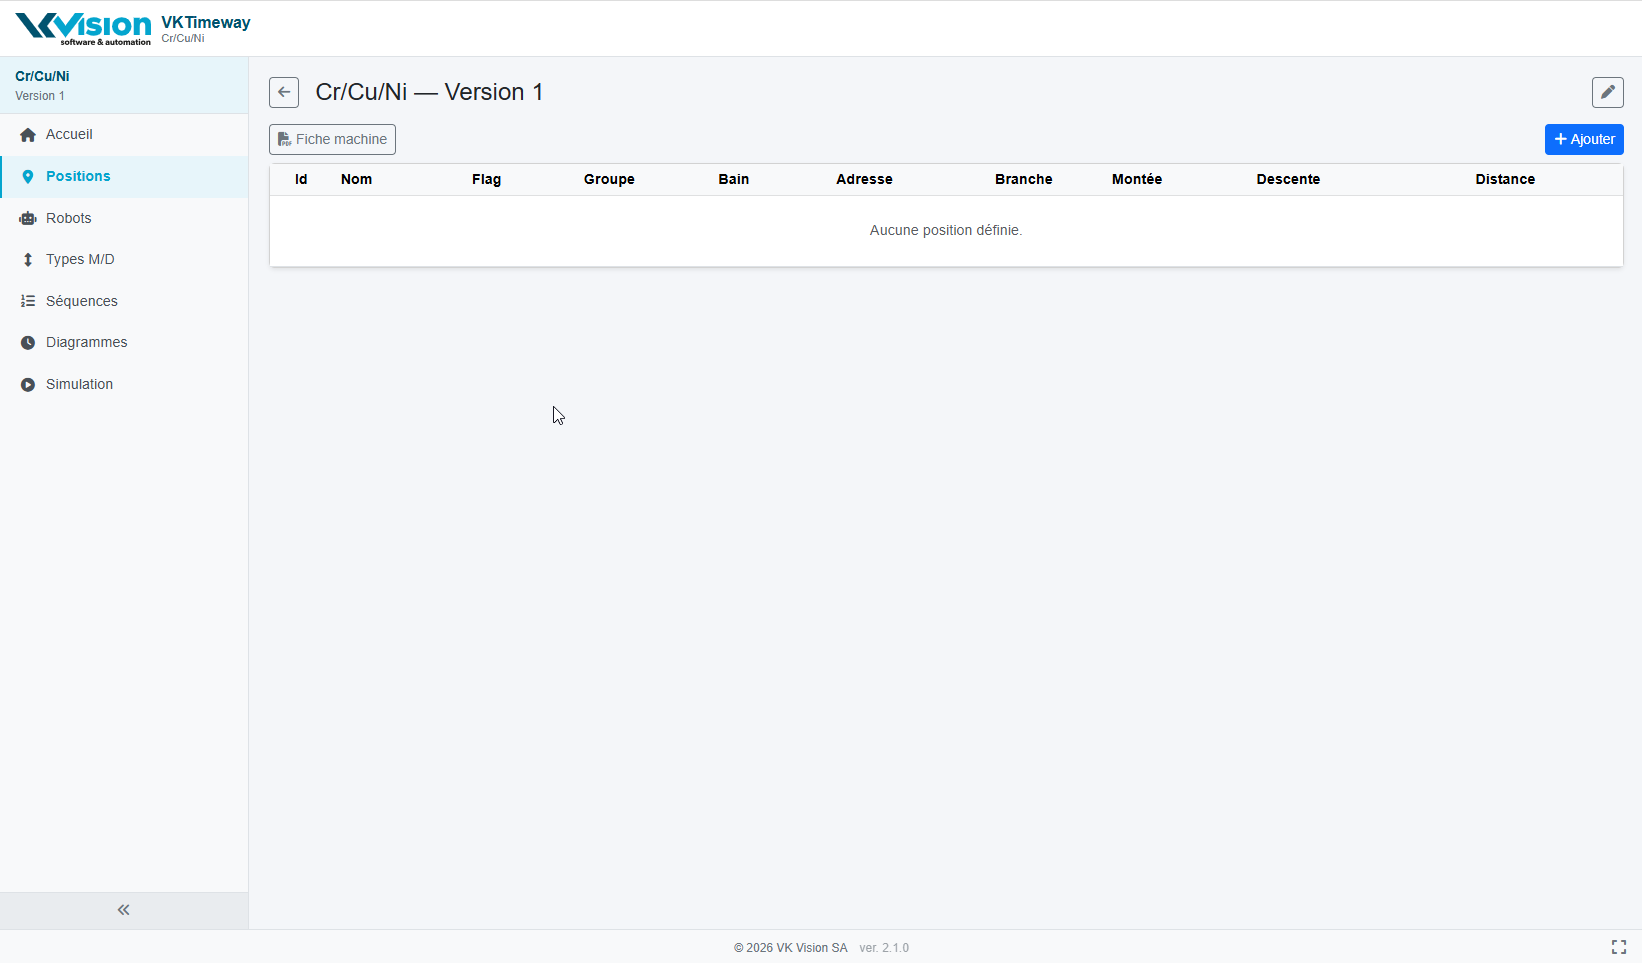Click the Simulation play icon
1642x963 pixels.
click(x=28, y=384)
